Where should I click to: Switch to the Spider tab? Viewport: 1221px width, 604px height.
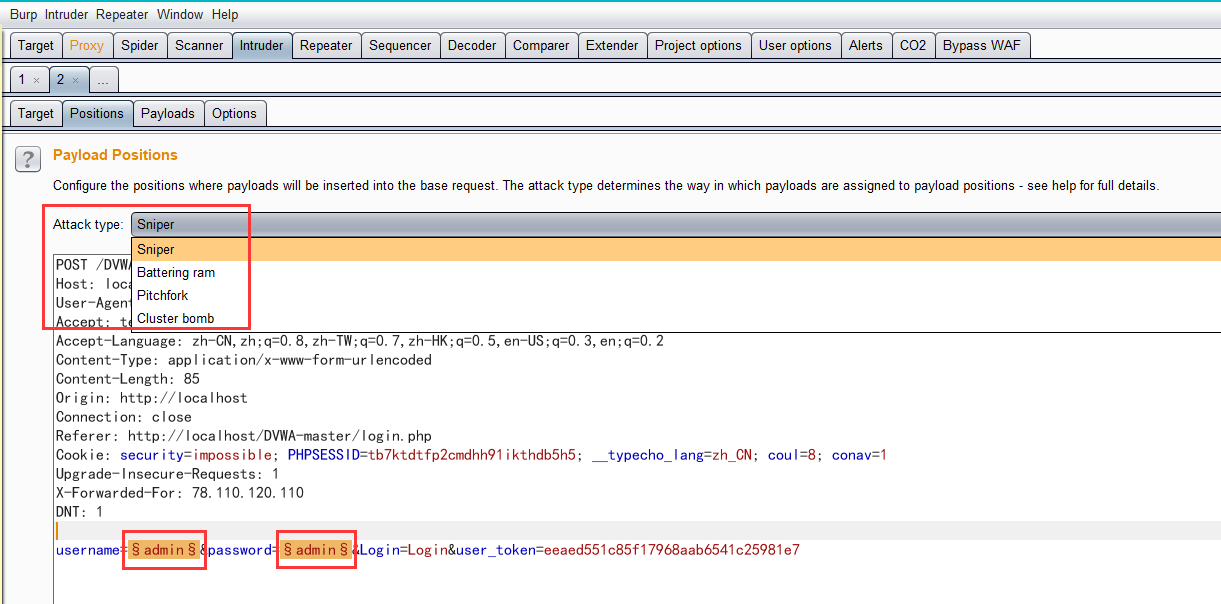click(140, 45)
